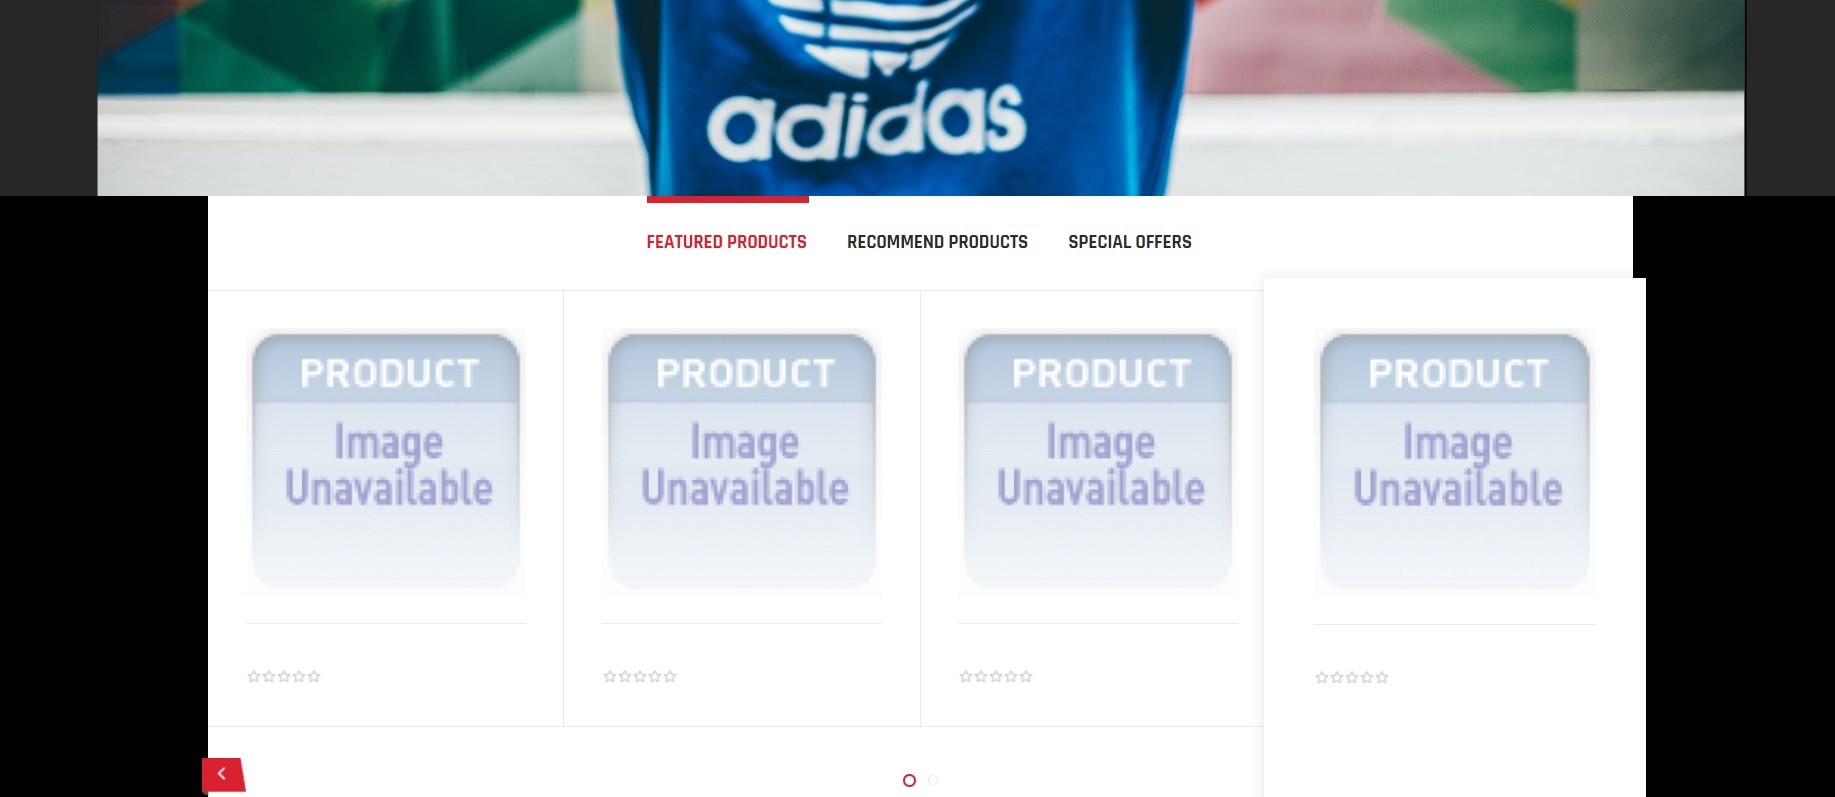Show the Special Offers tab

[1130, 242]
